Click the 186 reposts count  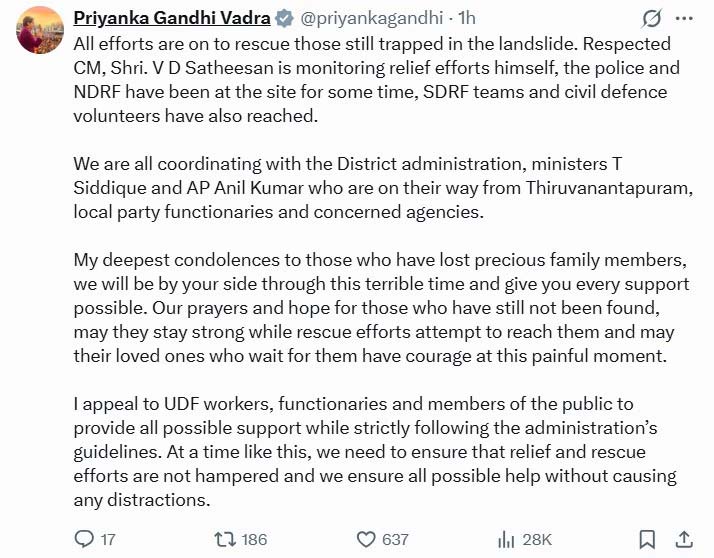[254, 540]
